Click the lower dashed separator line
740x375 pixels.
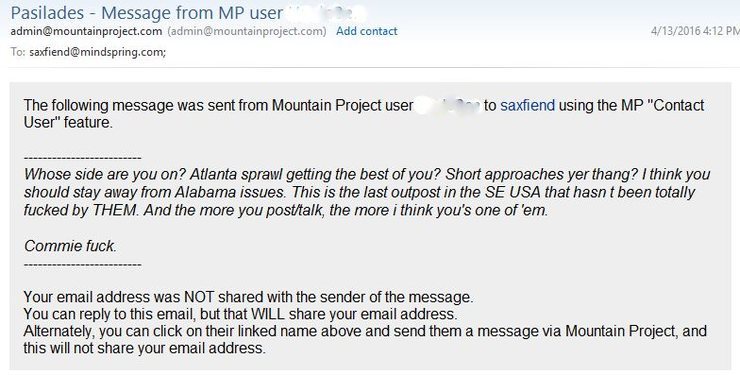[82, 265]
